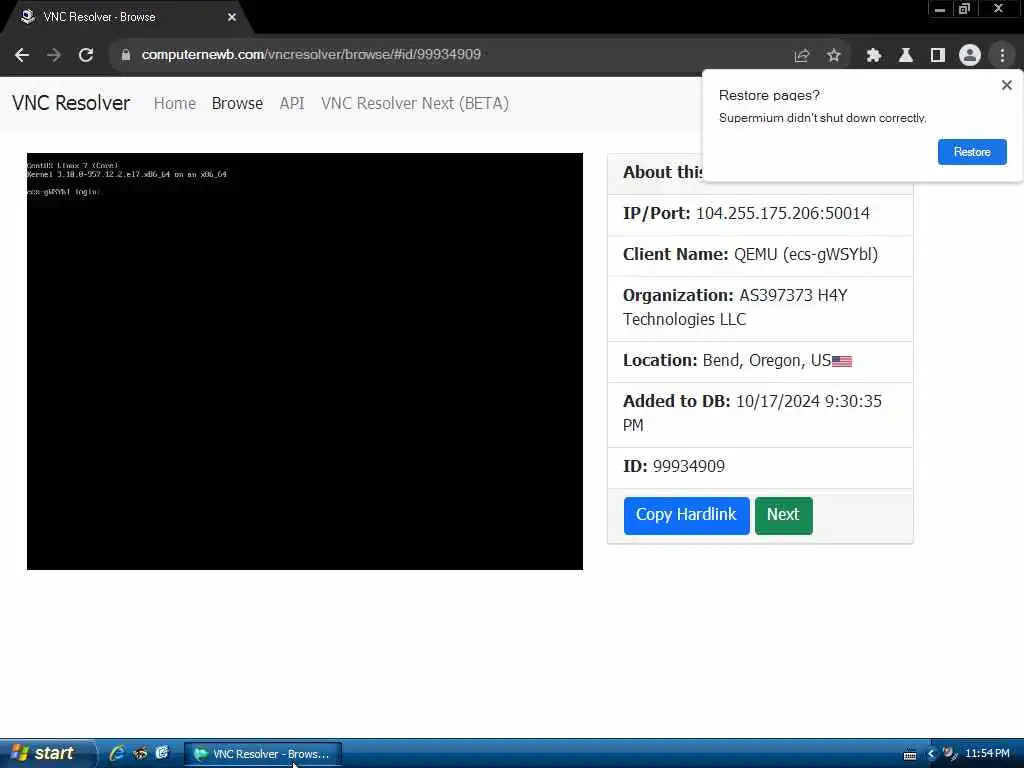The height and width of the screenshot is (768, 1024).
Task: Launch Internet Explorer from quick launch
Action: point(117,753)
